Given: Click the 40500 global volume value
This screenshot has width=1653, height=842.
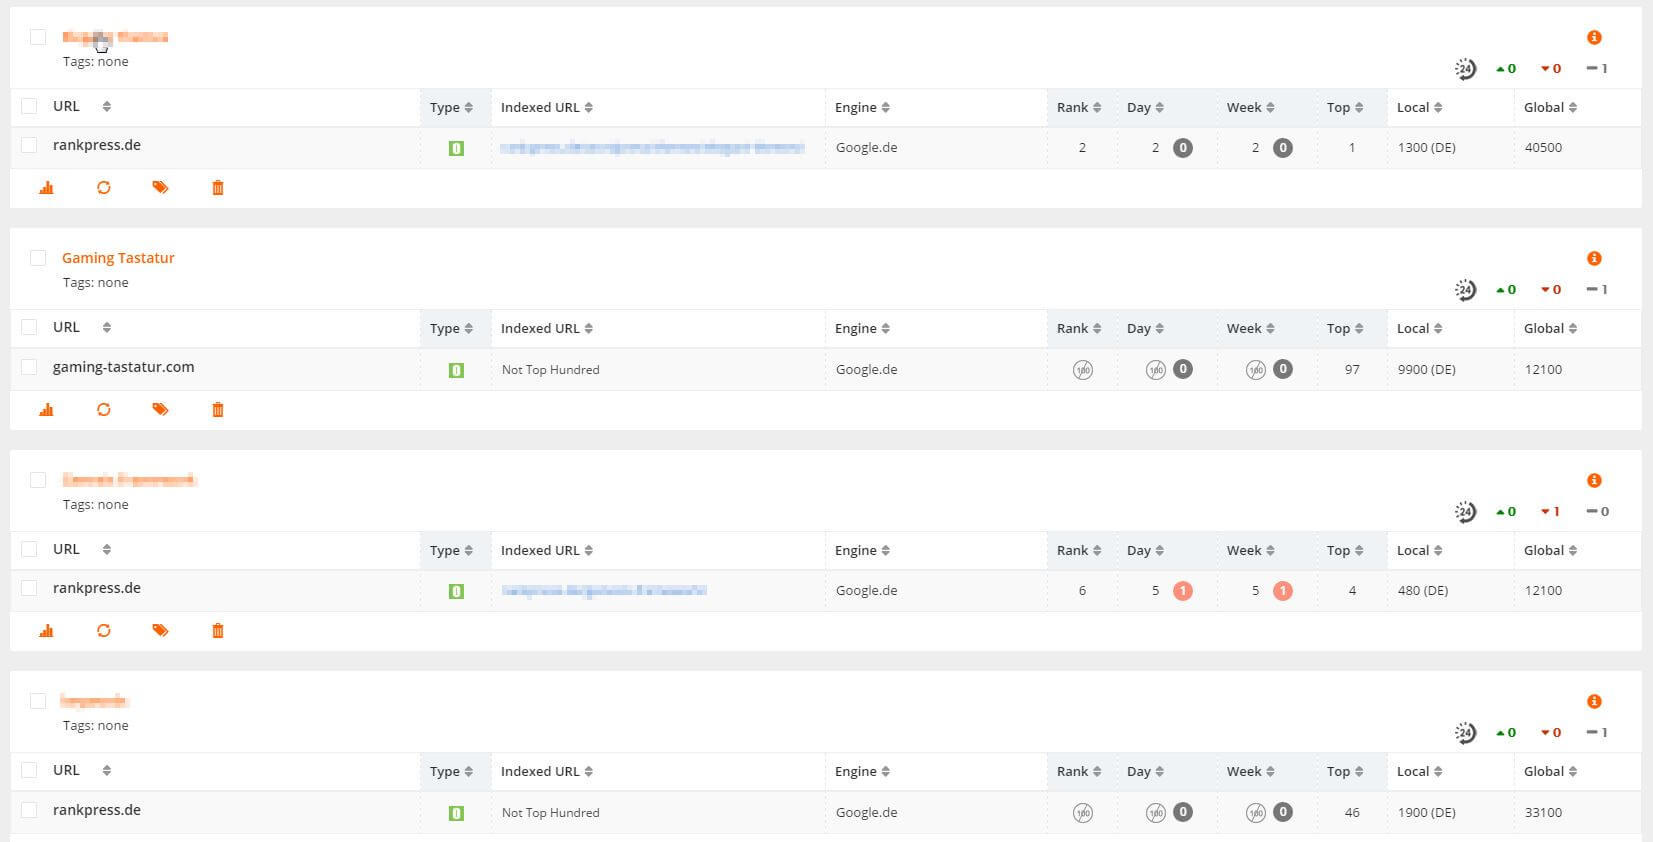Looking at the screenshot, I should click(x=1543, y=148).
